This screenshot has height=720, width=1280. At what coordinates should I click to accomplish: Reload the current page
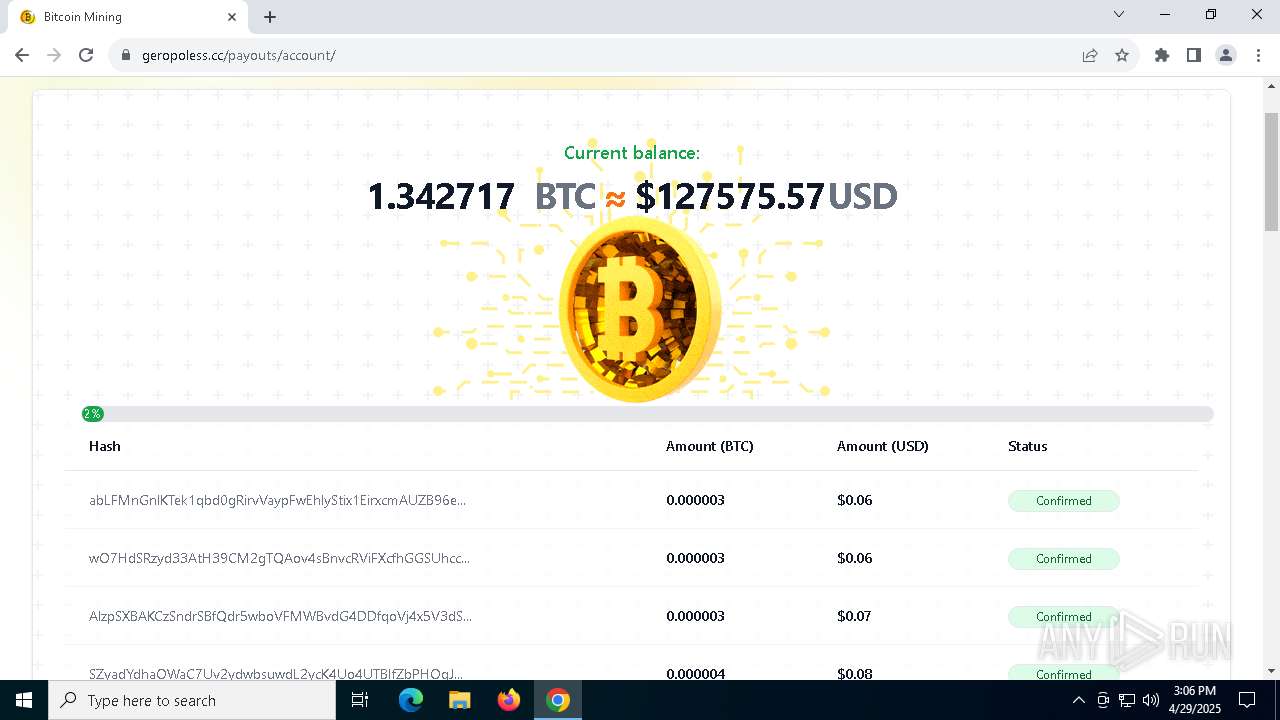point(86,55)
